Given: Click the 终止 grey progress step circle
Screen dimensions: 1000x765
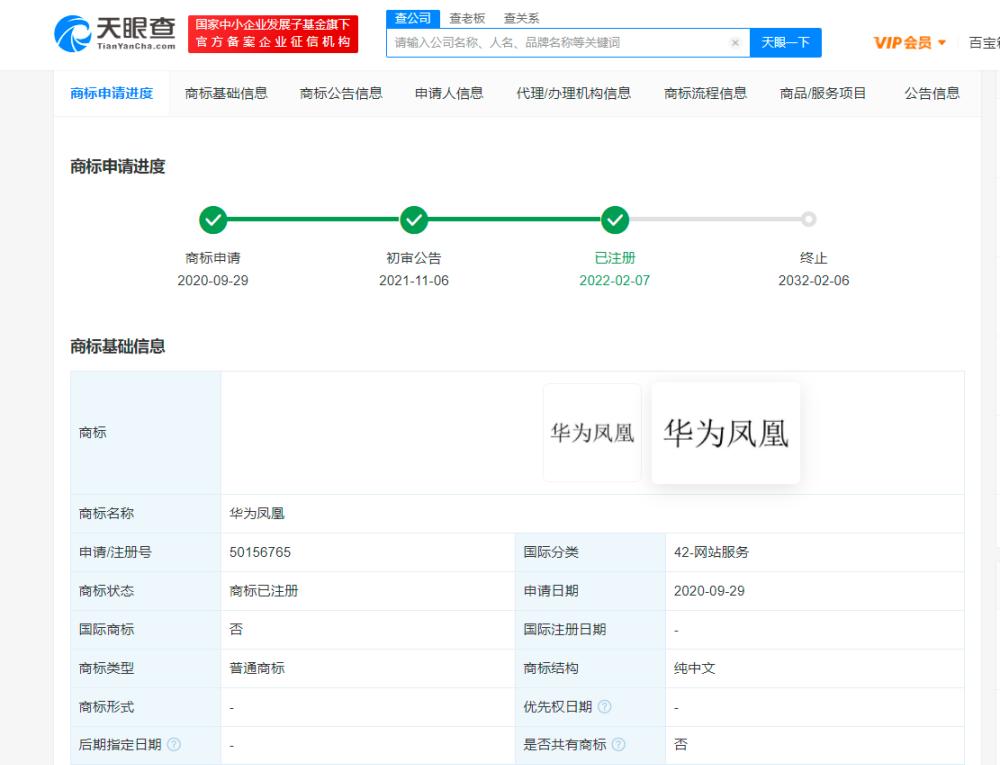Looking at the screenshot, I should [x=809, y=219].
